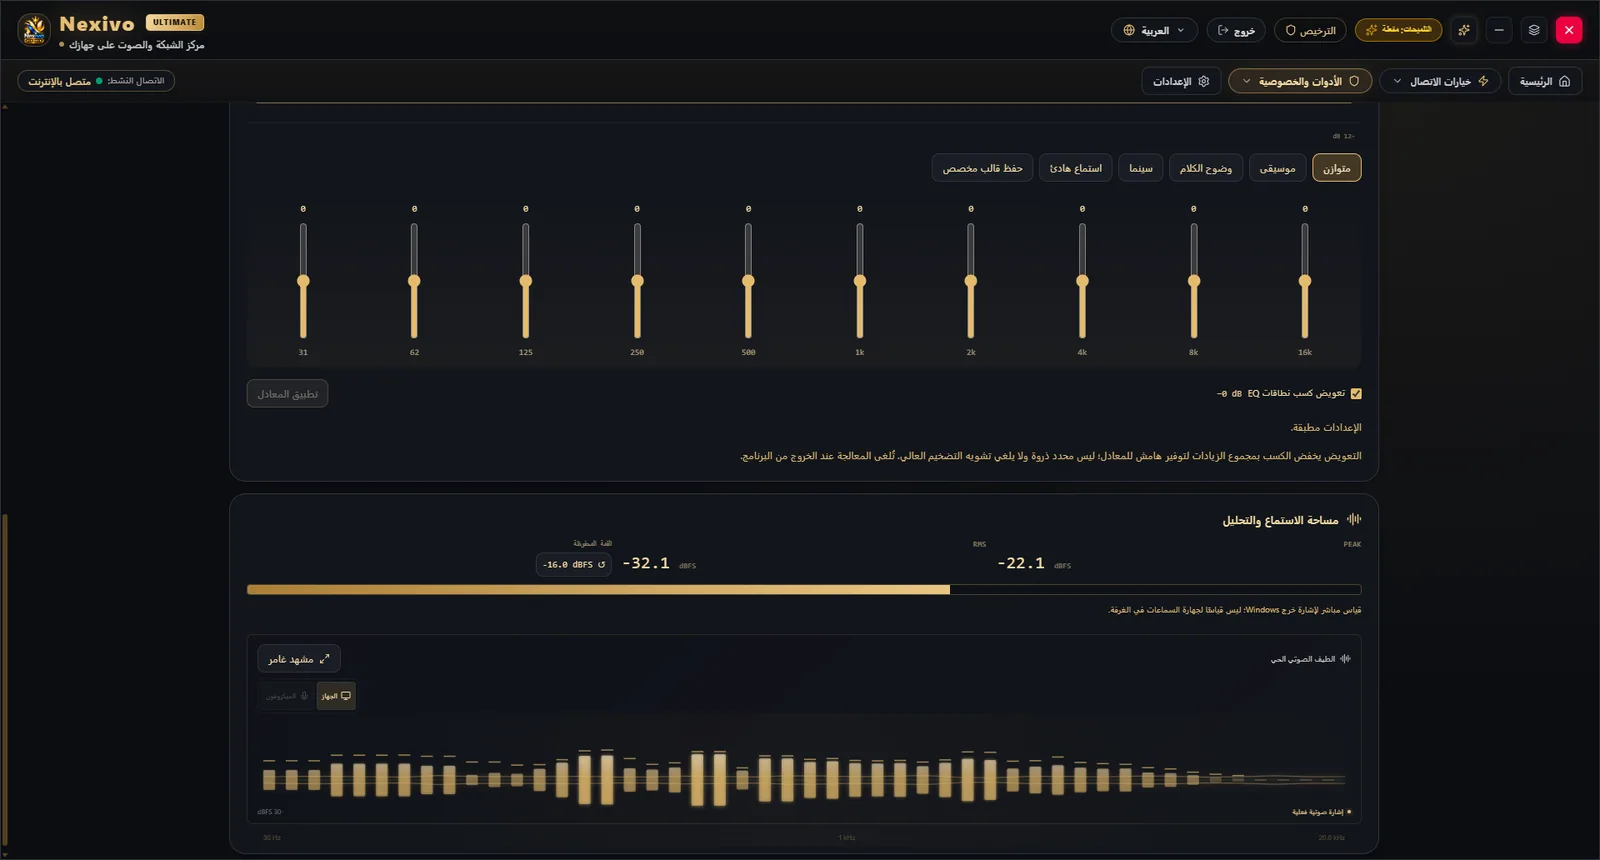Viewport: 1600px width, 860px height.
Task: Click the تطبيق المعادل button
Action: click(x=287, y=394)
